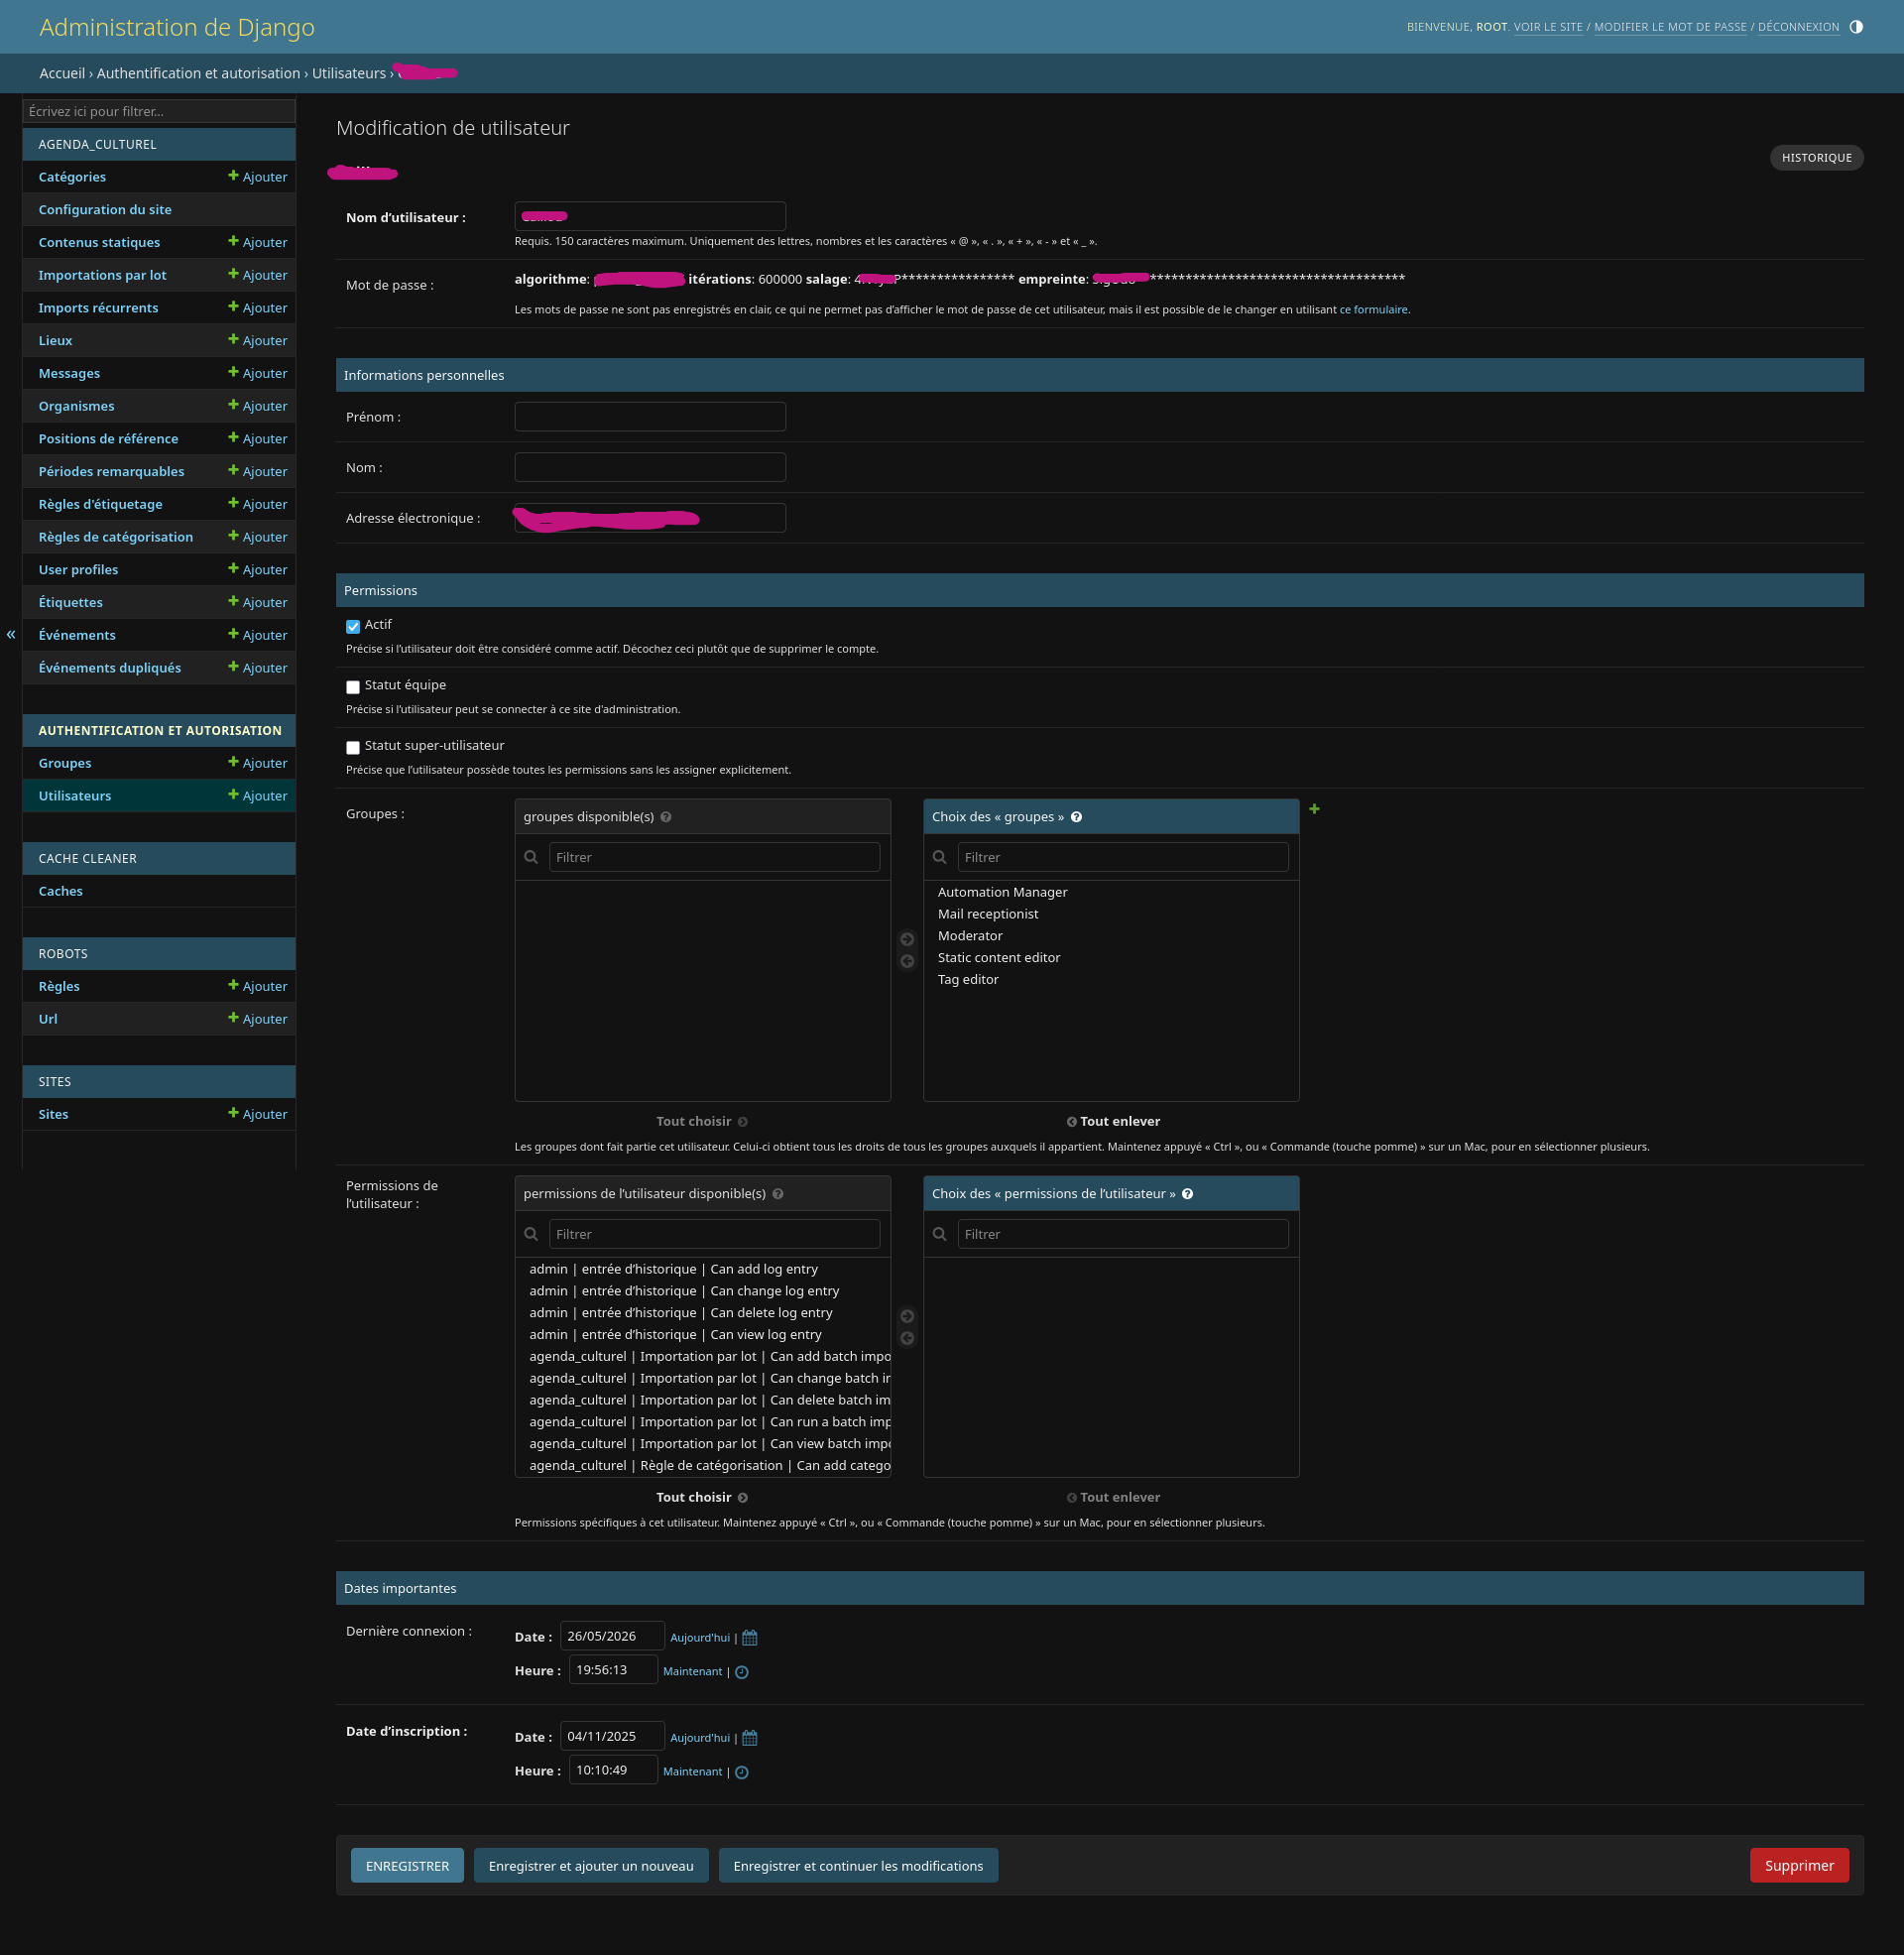The width and height of the screenshot is (1904, 1955).
Task: Open Organismes in the sidebar
Action: (x=76, y=406)
